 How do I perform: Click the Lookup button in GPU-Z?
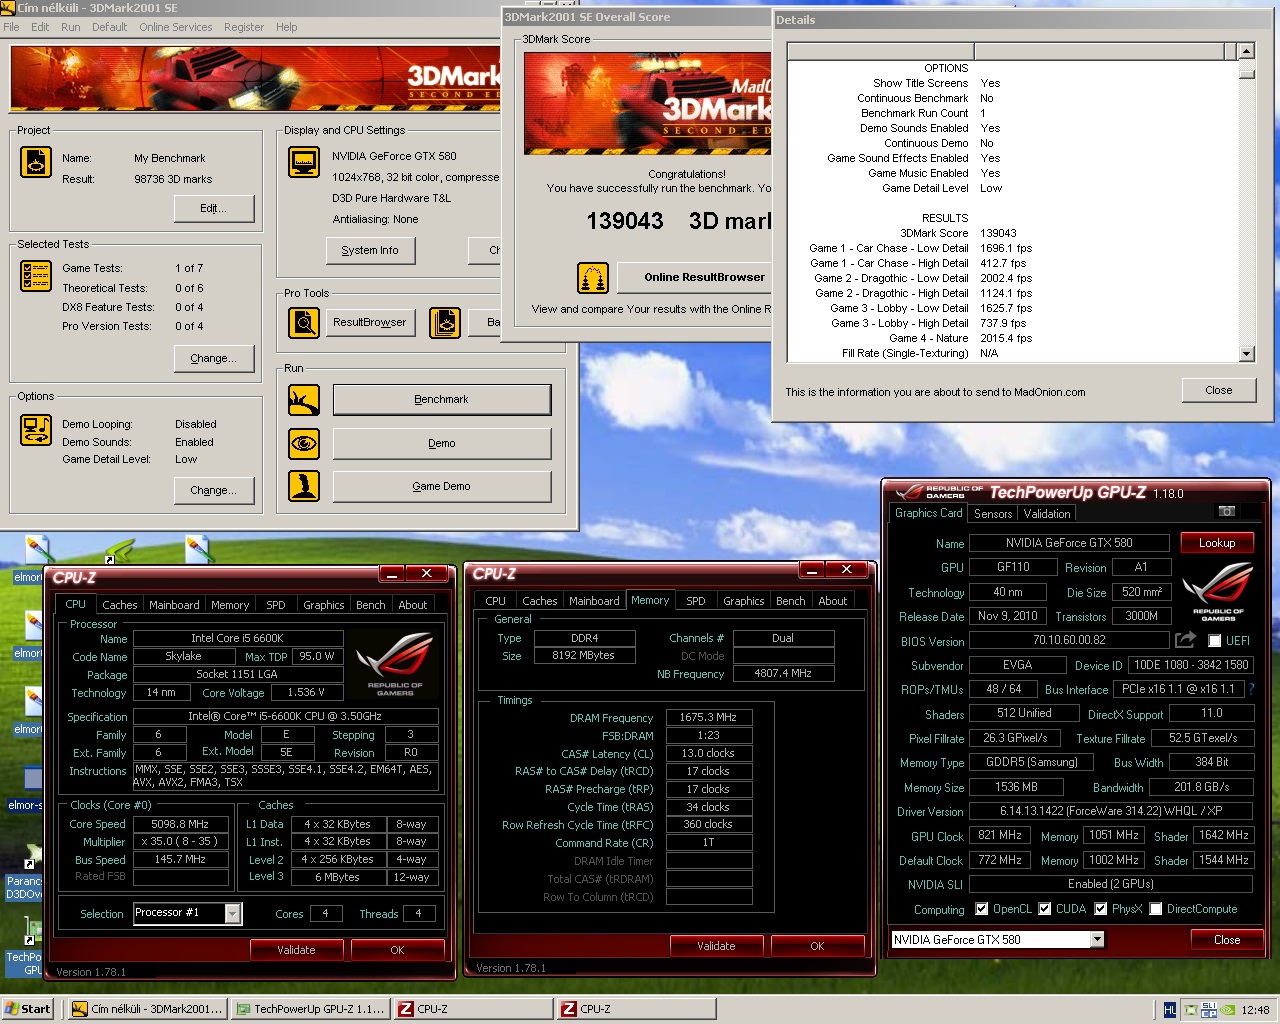coord(1217,543)
